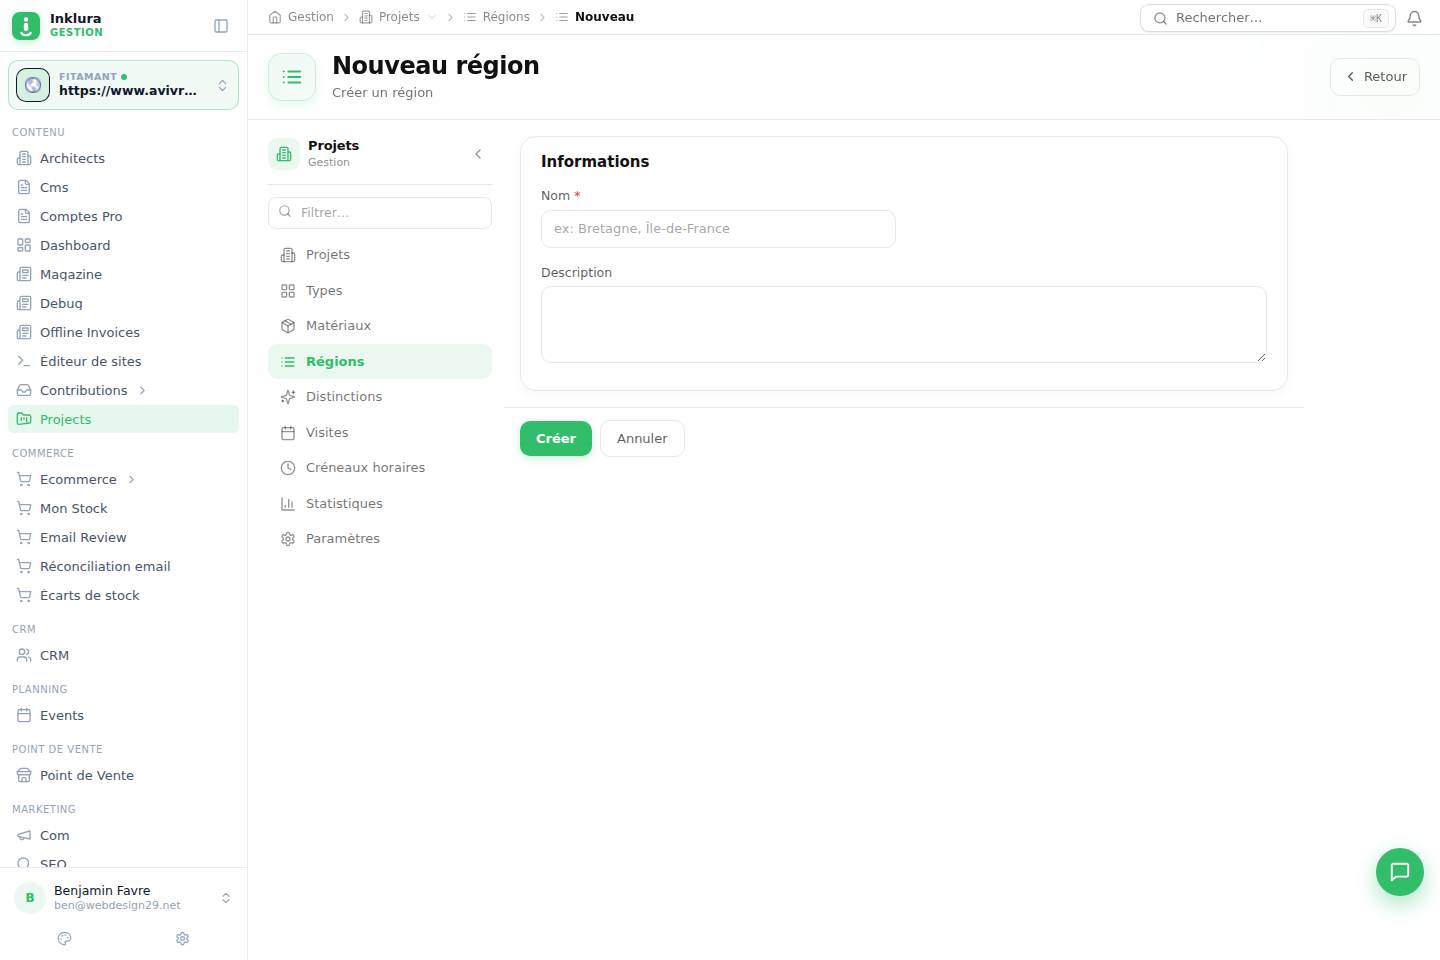Open Debug in sidebar
Viewport: 1440px width, 960px height.
pos(124,304)
